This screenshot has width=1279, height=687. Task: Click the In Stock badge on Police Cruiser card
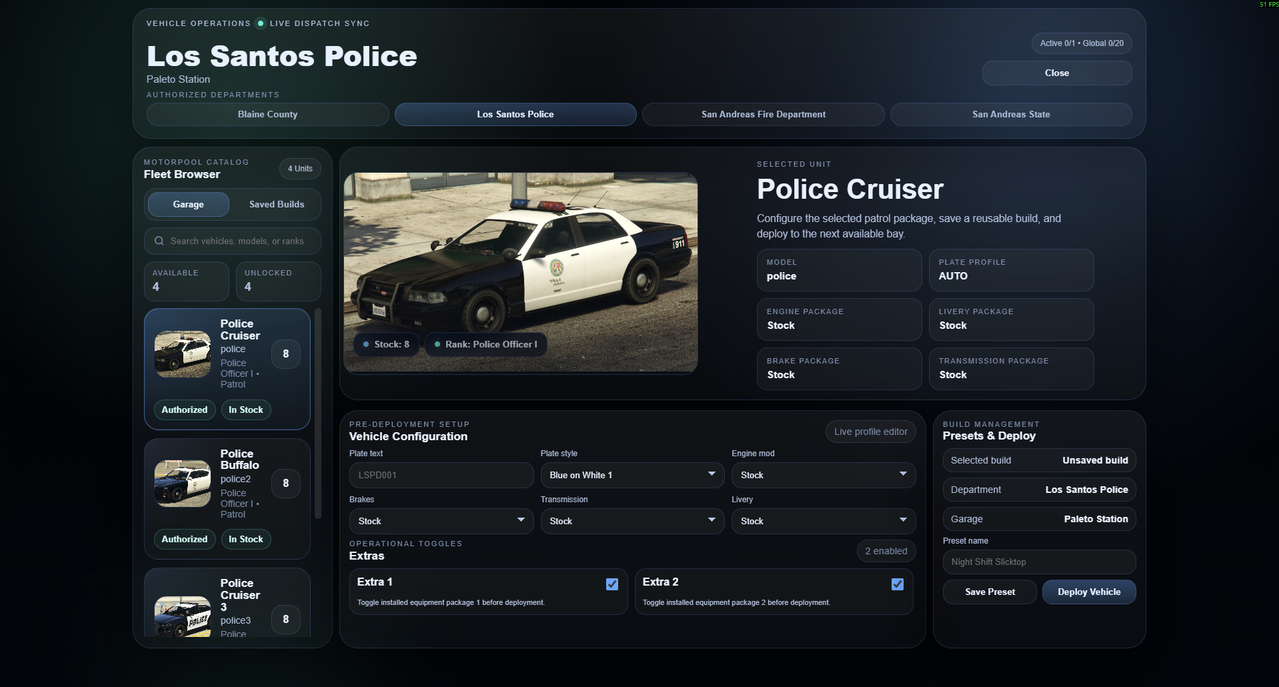point(246,410)
